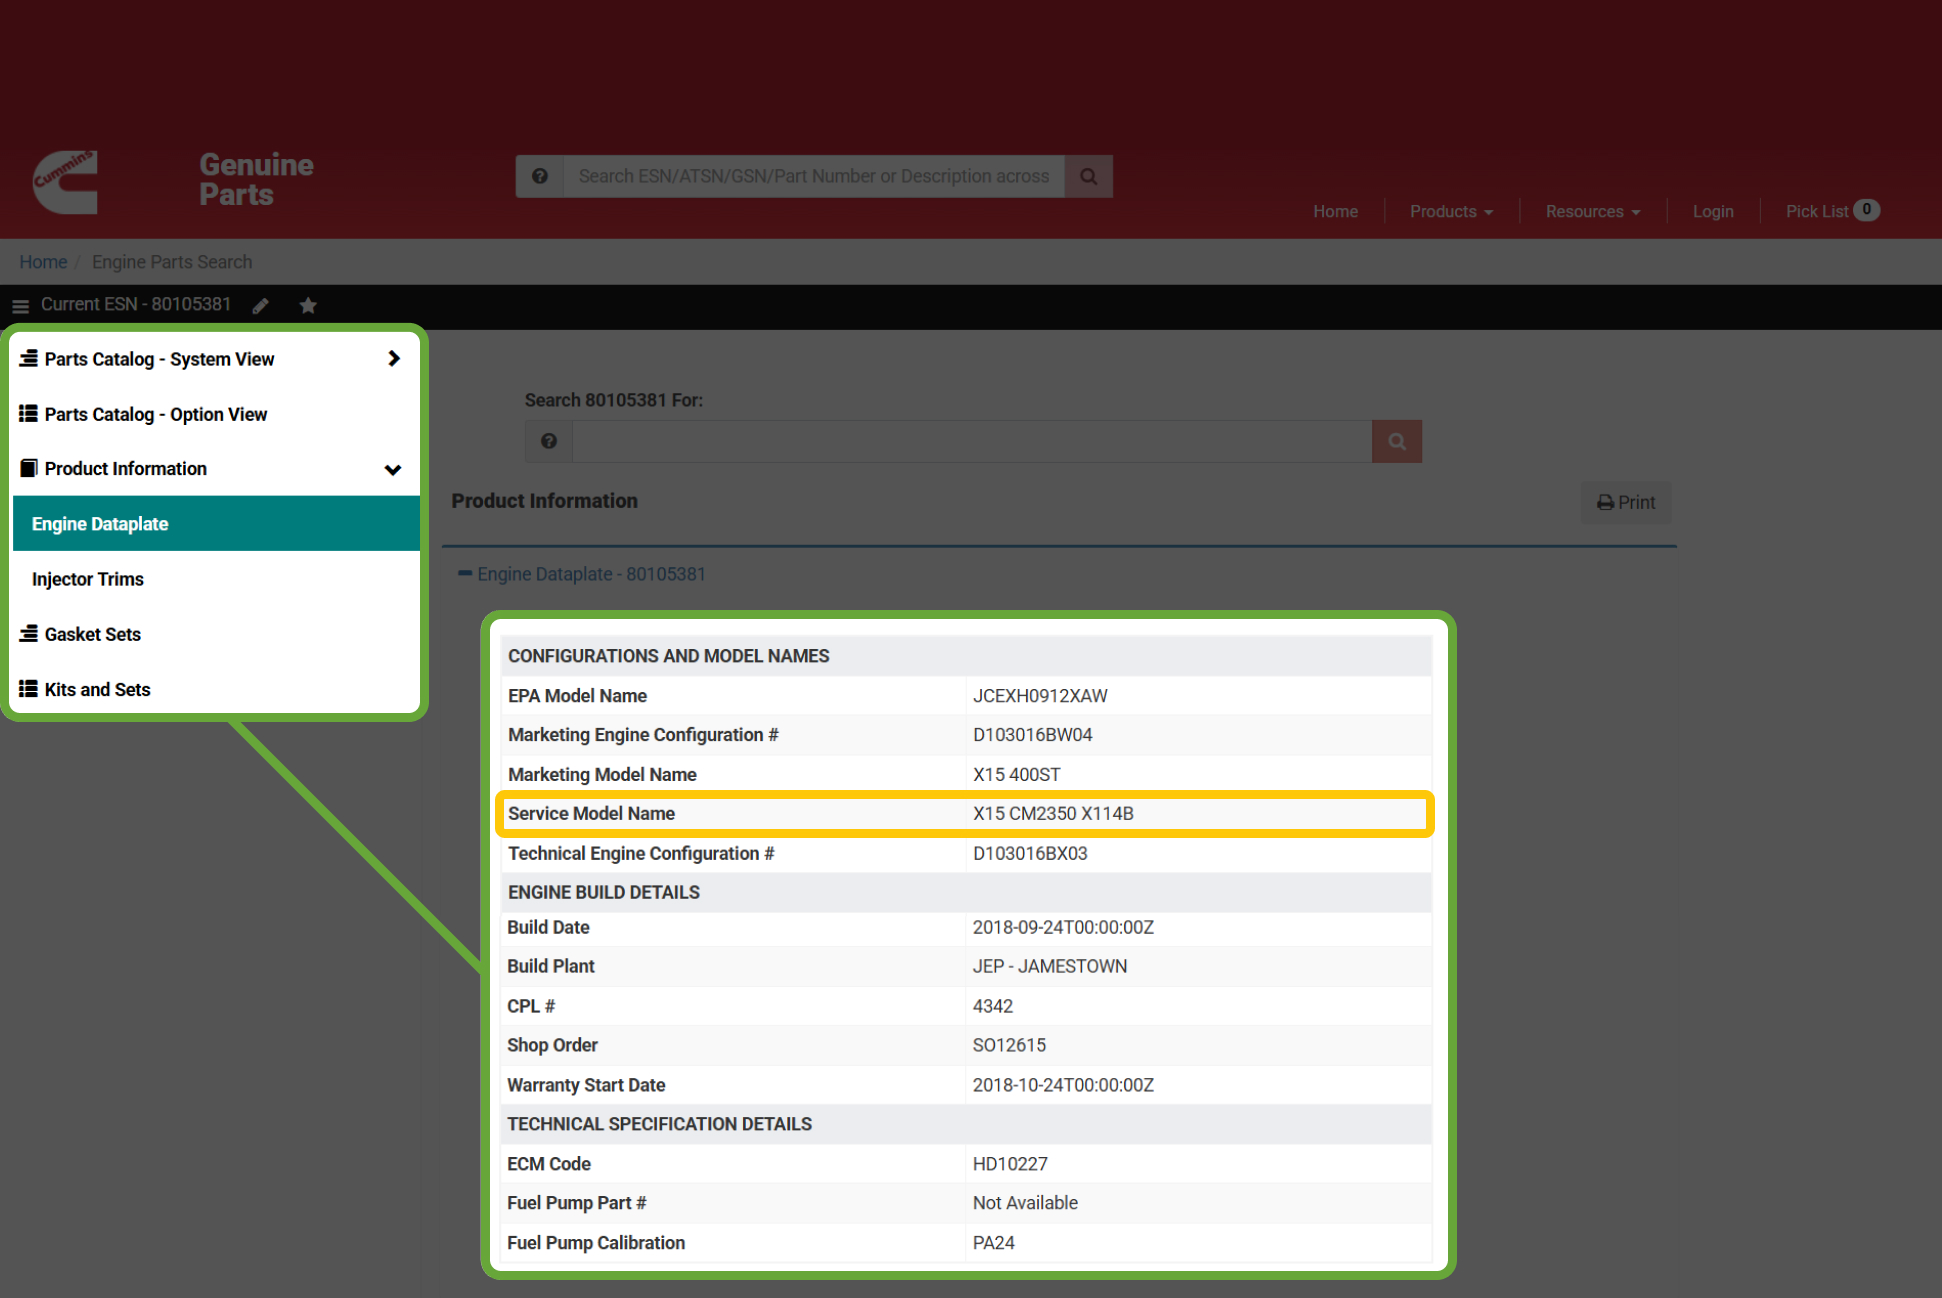
Task: Expand Parts Catalog - System View chevron
Action: click(393, 358)
